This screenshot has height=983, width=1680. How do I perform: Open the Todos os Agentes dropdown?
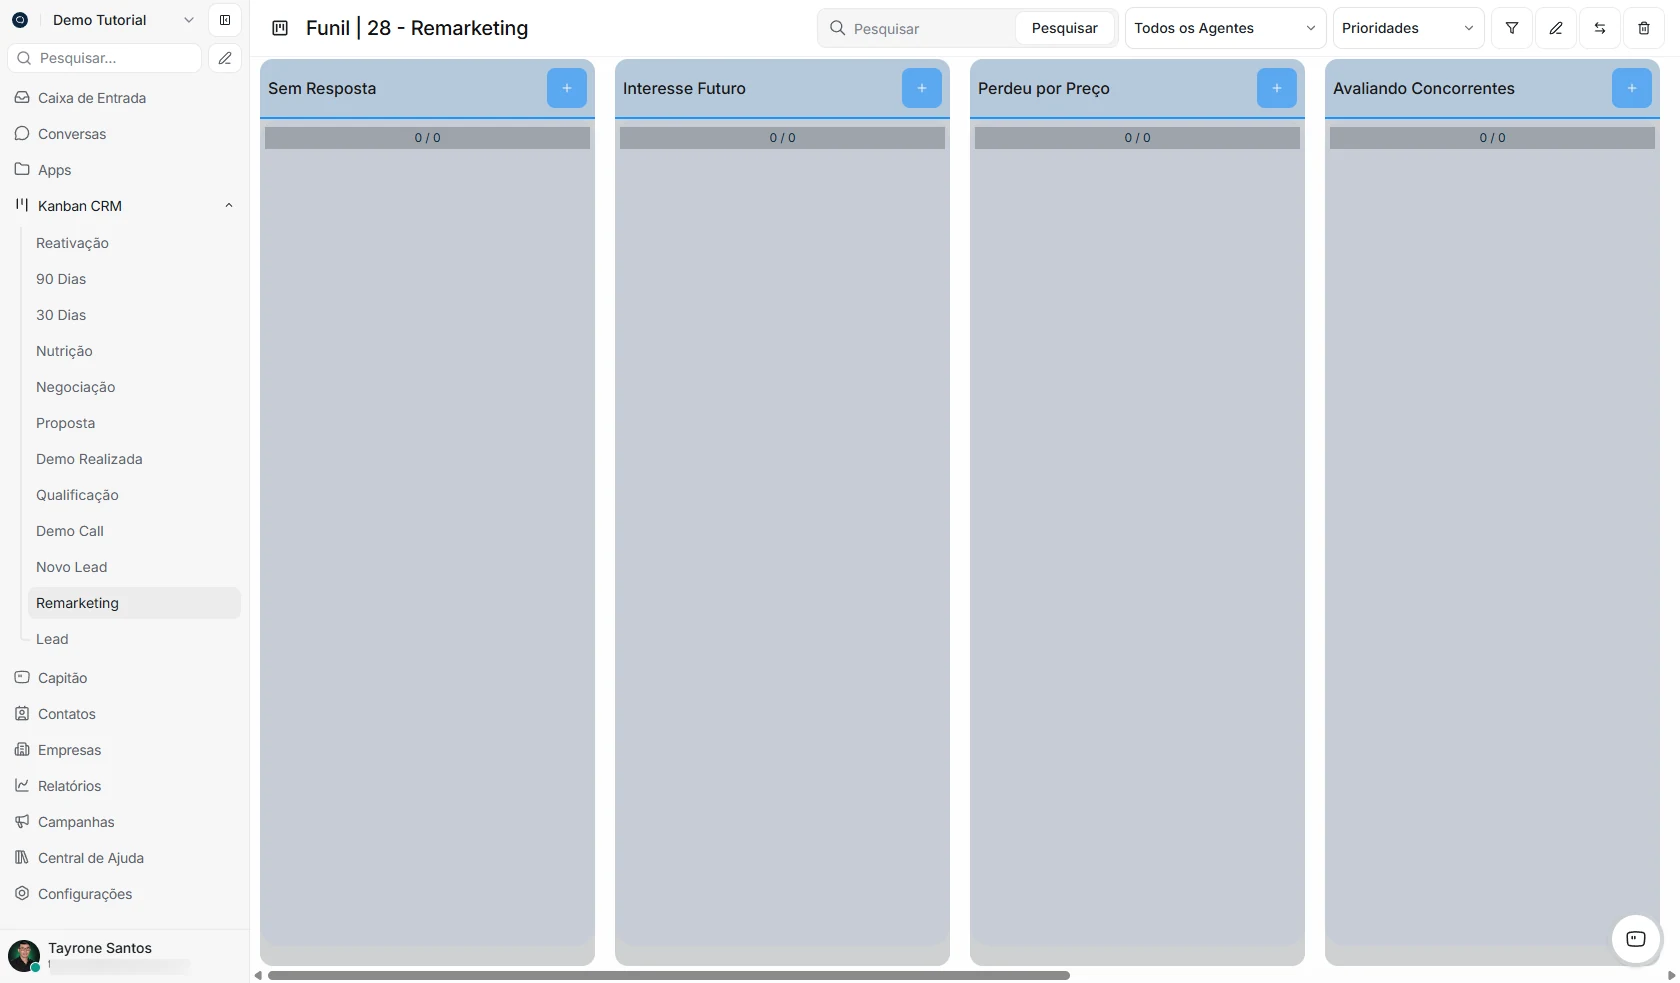pyautogui.click(x=1225, y=28)
